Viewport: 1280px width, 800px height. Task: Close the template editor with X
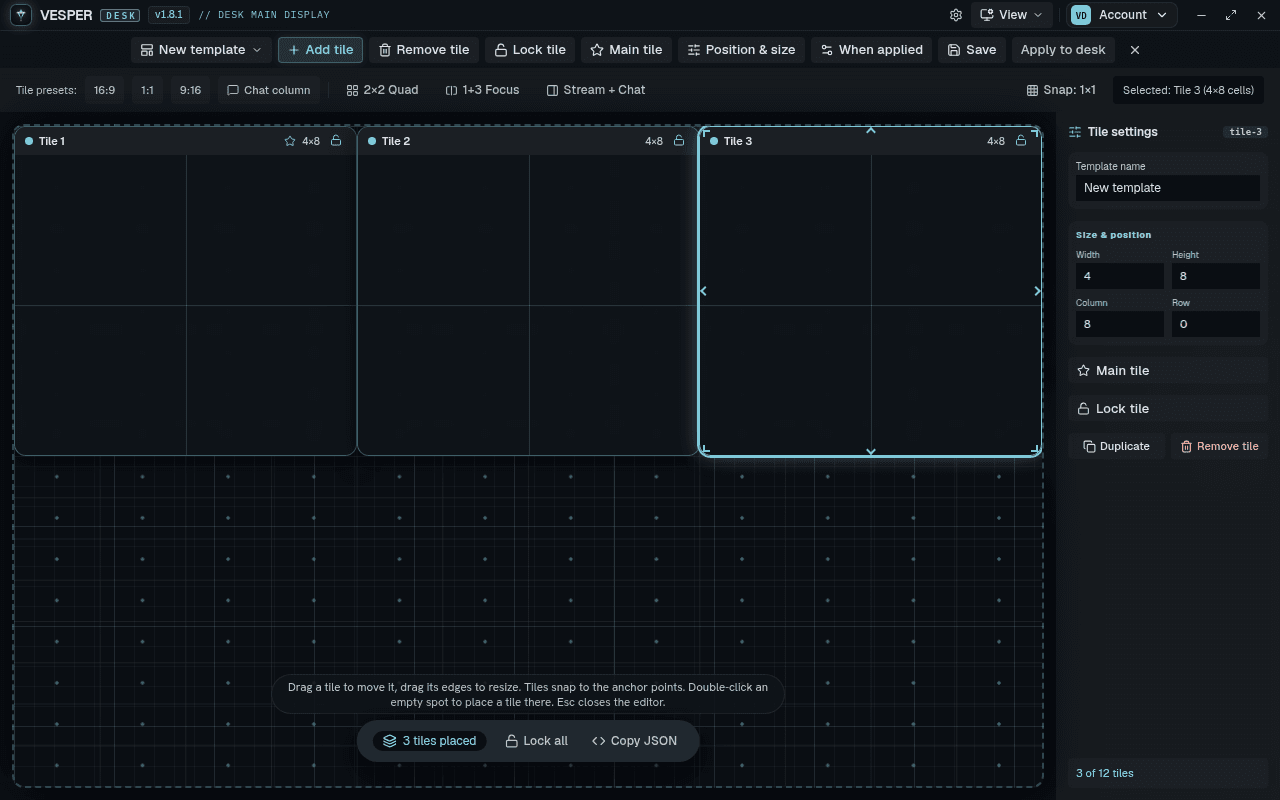click(x=1134, y=50)
